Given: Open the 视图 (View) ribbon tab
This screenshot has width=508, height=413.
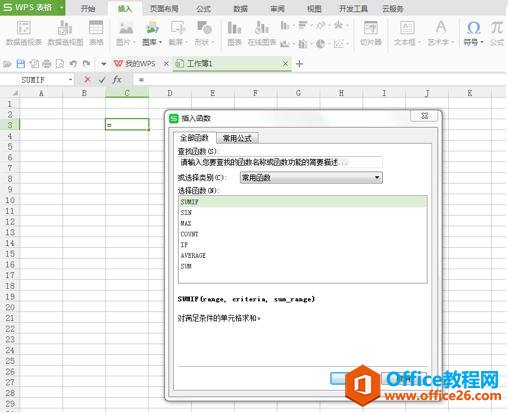Looking at the screenshot, I should 314,9.
